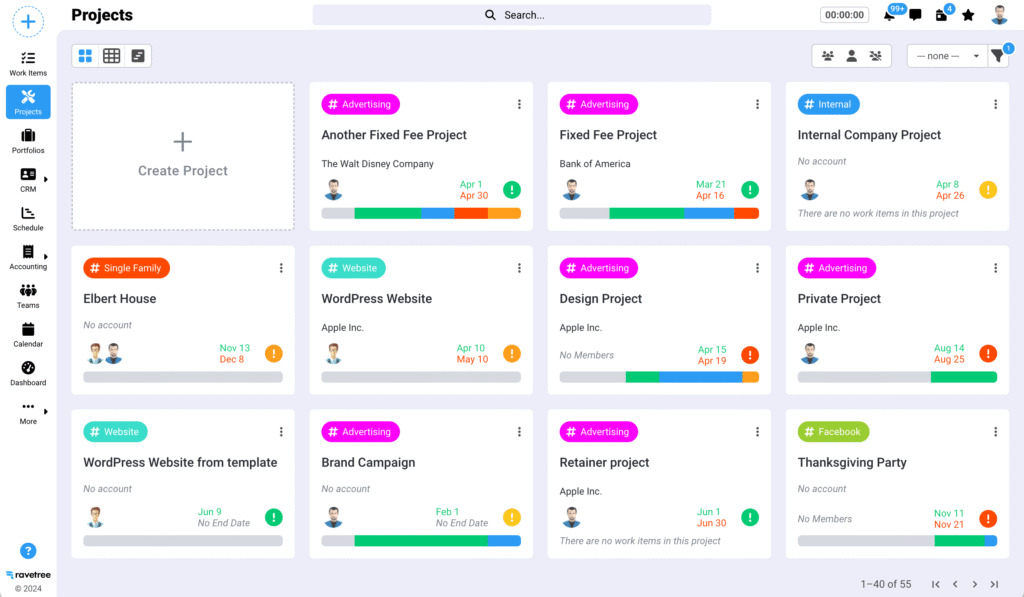The image size is (1024, 597).
Task: Click the blue plus add button
Action: (28, 20)
